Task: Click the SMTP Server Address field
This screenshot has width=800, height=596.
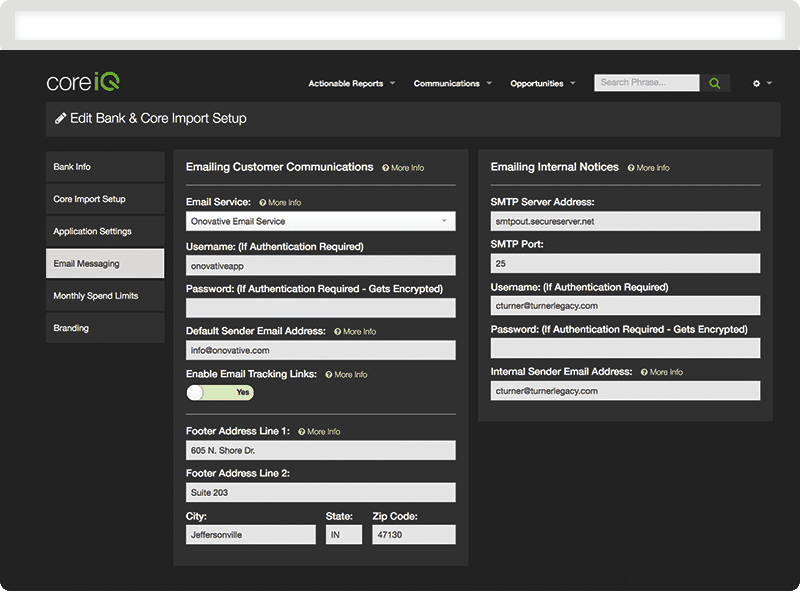Action: [625, 221]
